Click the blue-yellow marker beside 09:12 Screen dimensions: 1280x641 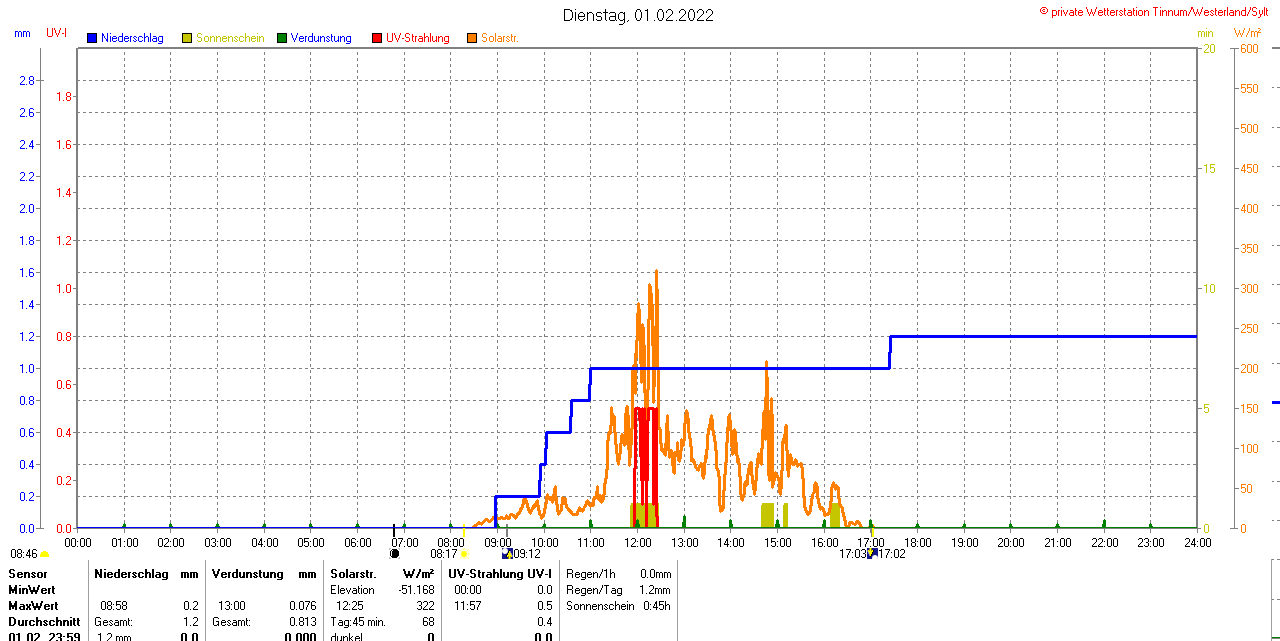coord(507,553)
